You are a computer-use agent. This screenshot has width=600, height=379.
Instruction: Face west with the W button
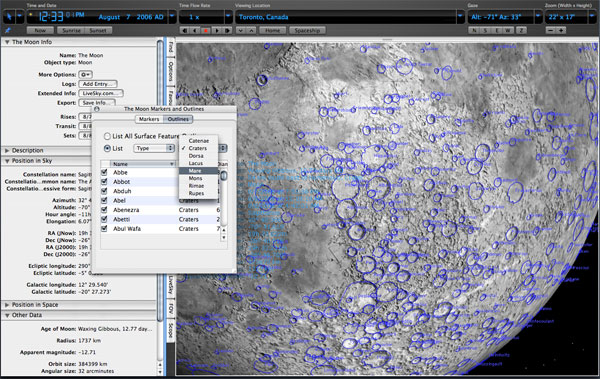click(x=508, y=31)
